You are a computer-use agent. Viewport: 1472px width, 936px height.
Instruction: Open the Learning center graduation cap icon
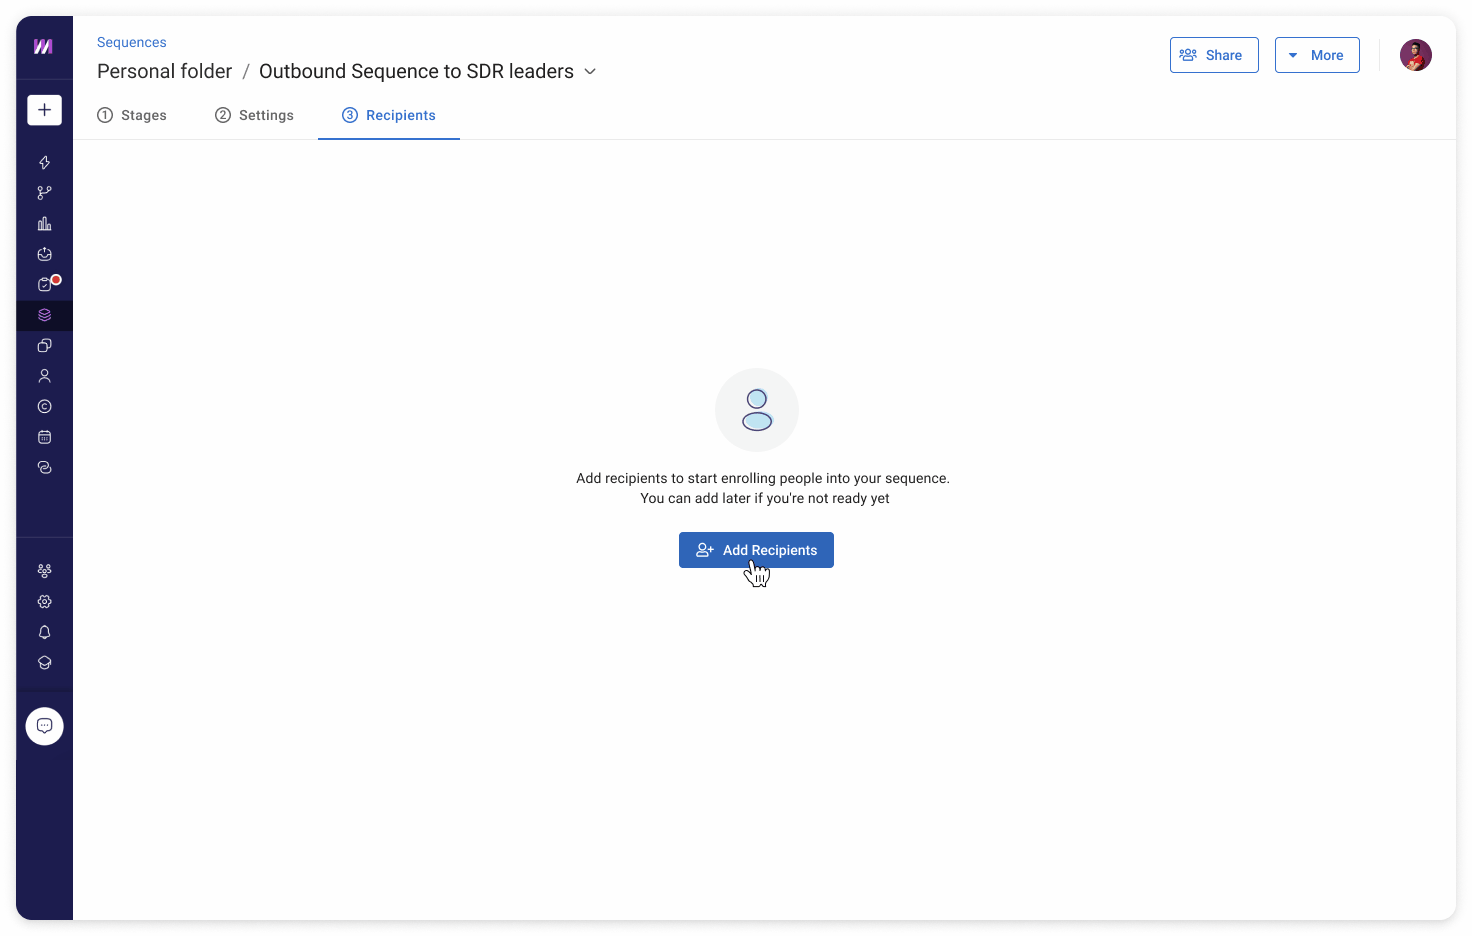[x=44, y=662]
